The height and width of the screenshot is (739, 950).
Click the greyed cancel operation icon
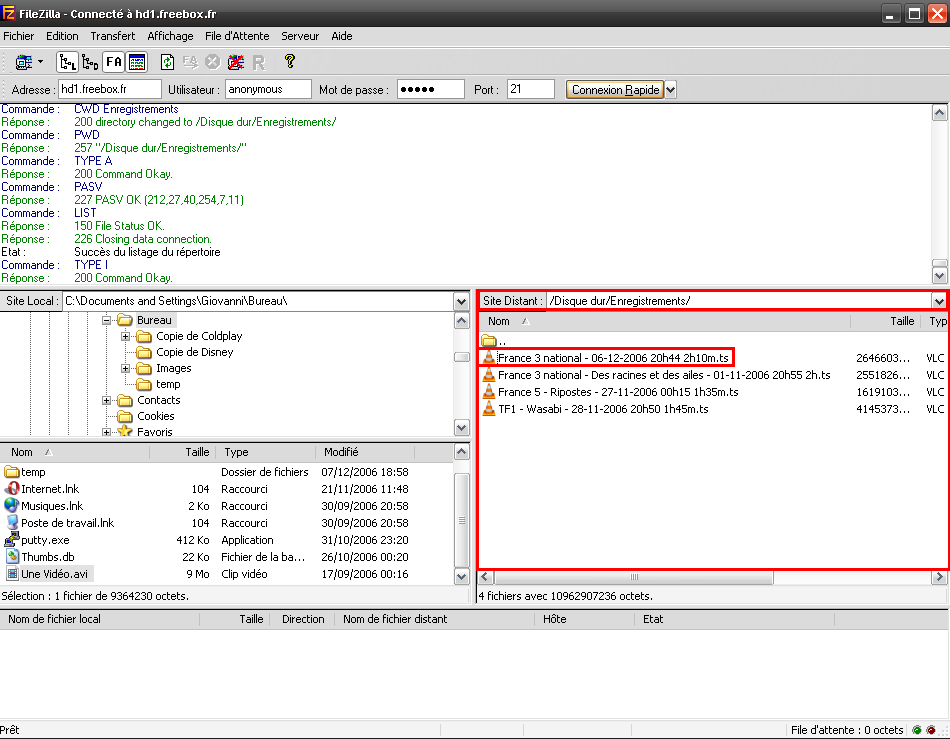[x=213, y=62]
